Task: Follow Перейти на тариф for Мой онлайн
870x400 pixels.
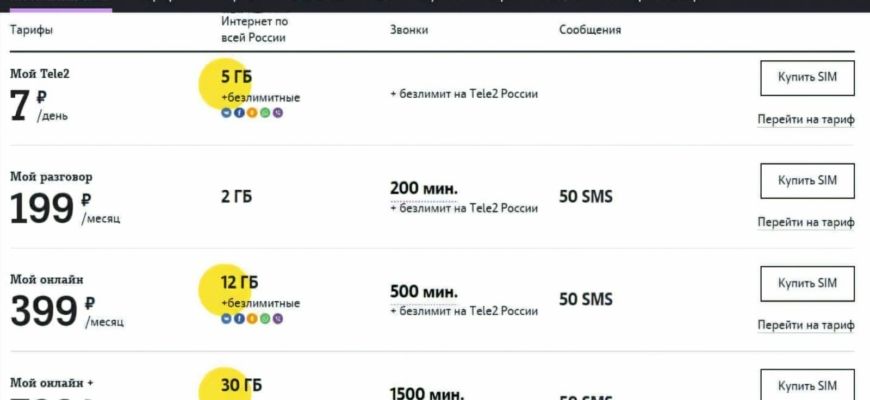Action: point(806,325)
